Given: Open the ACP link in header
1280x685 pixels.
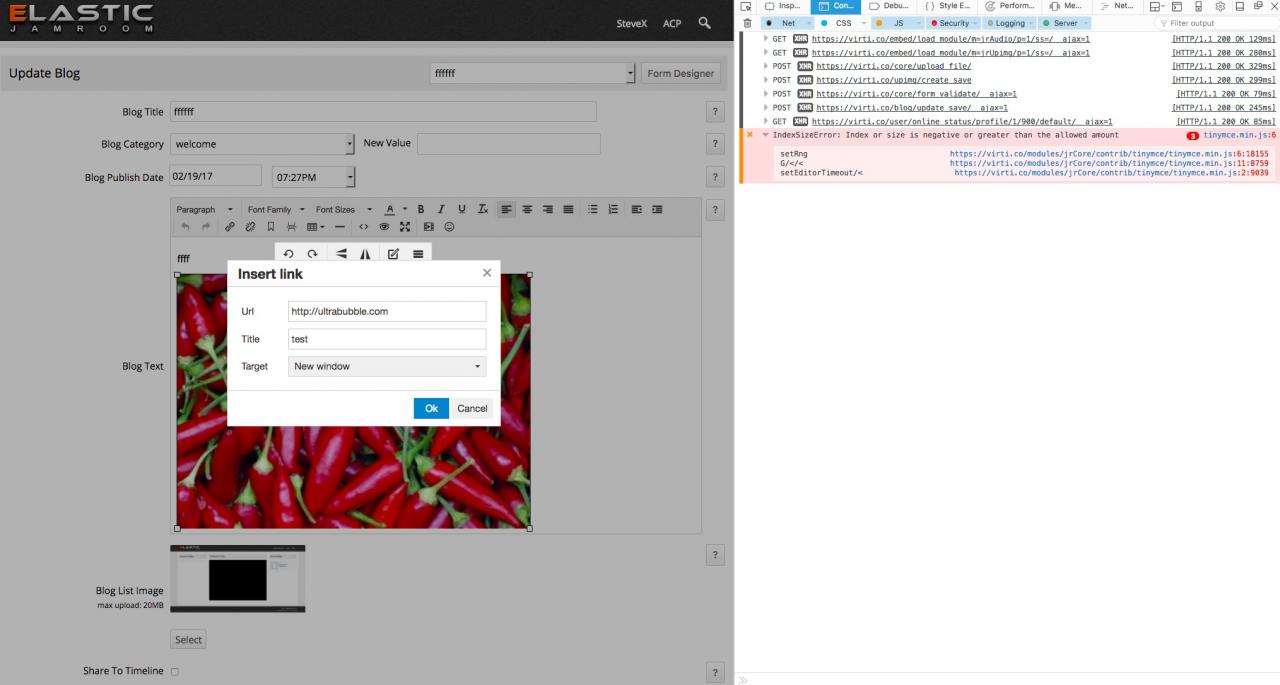Looking at the screenshot, I should [672, 23].
